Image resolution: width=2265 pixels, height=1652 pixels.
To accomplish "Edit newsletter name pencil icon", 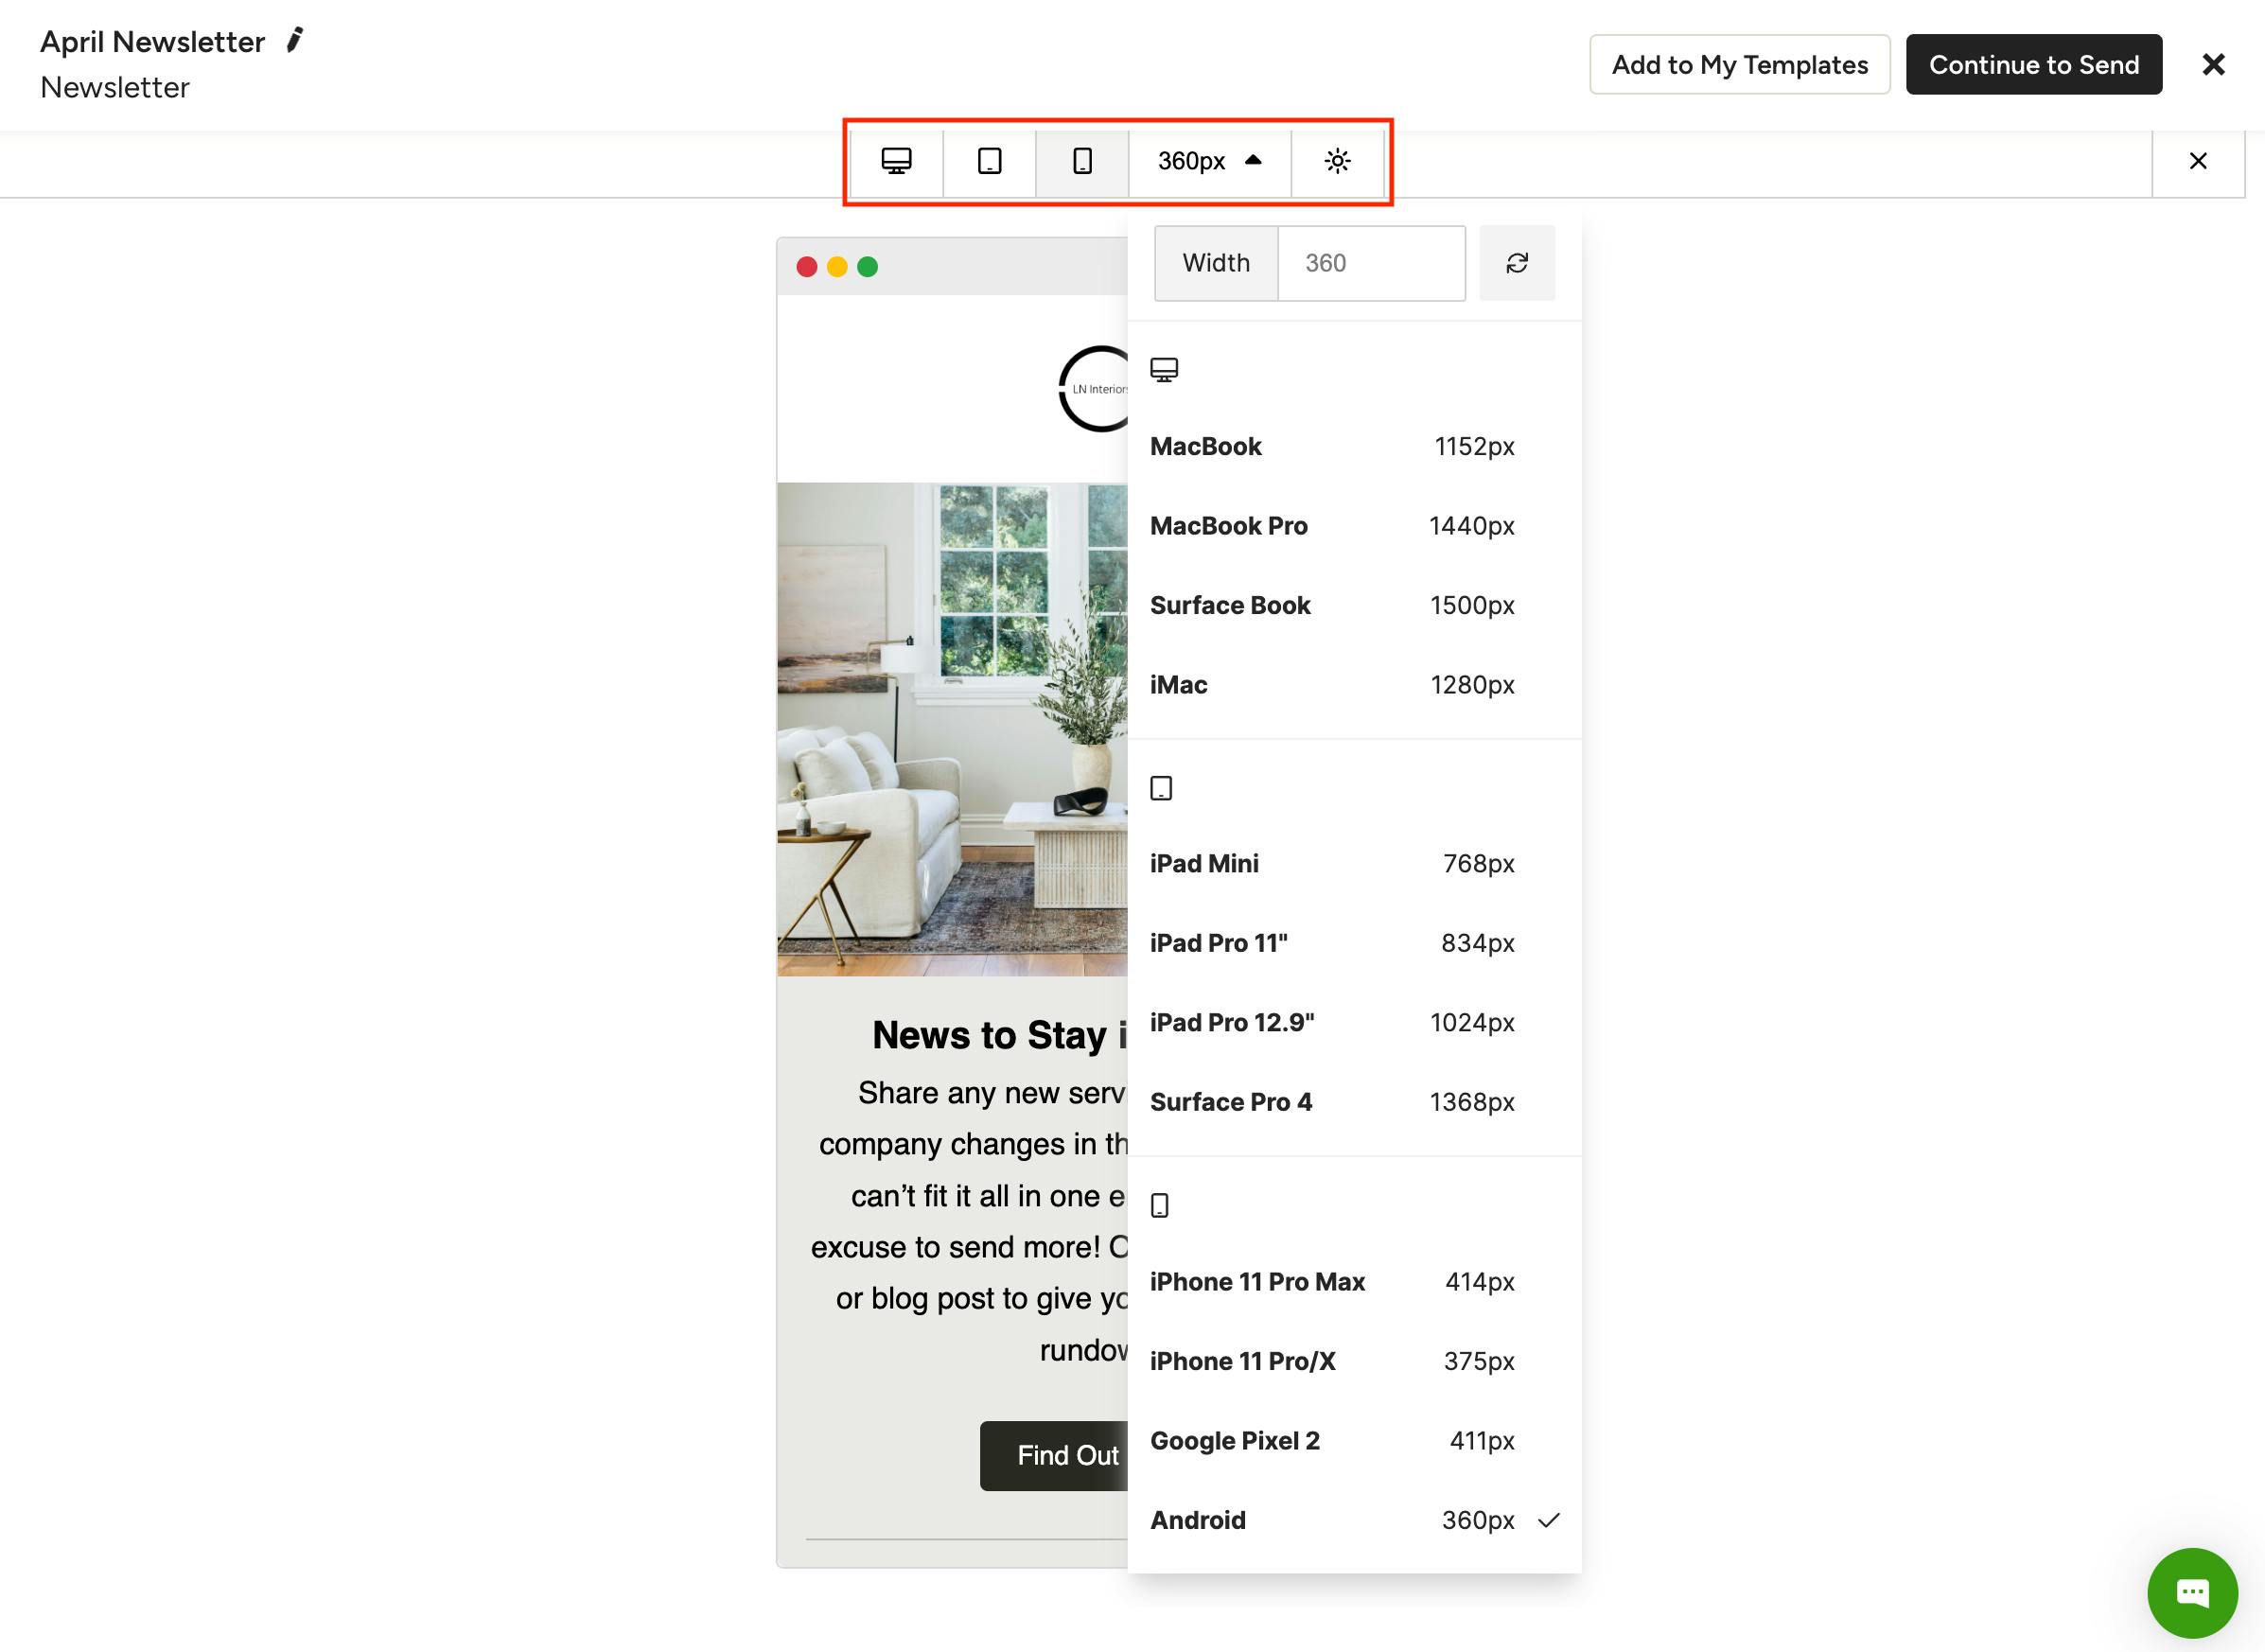I will [x=295, y=41].
